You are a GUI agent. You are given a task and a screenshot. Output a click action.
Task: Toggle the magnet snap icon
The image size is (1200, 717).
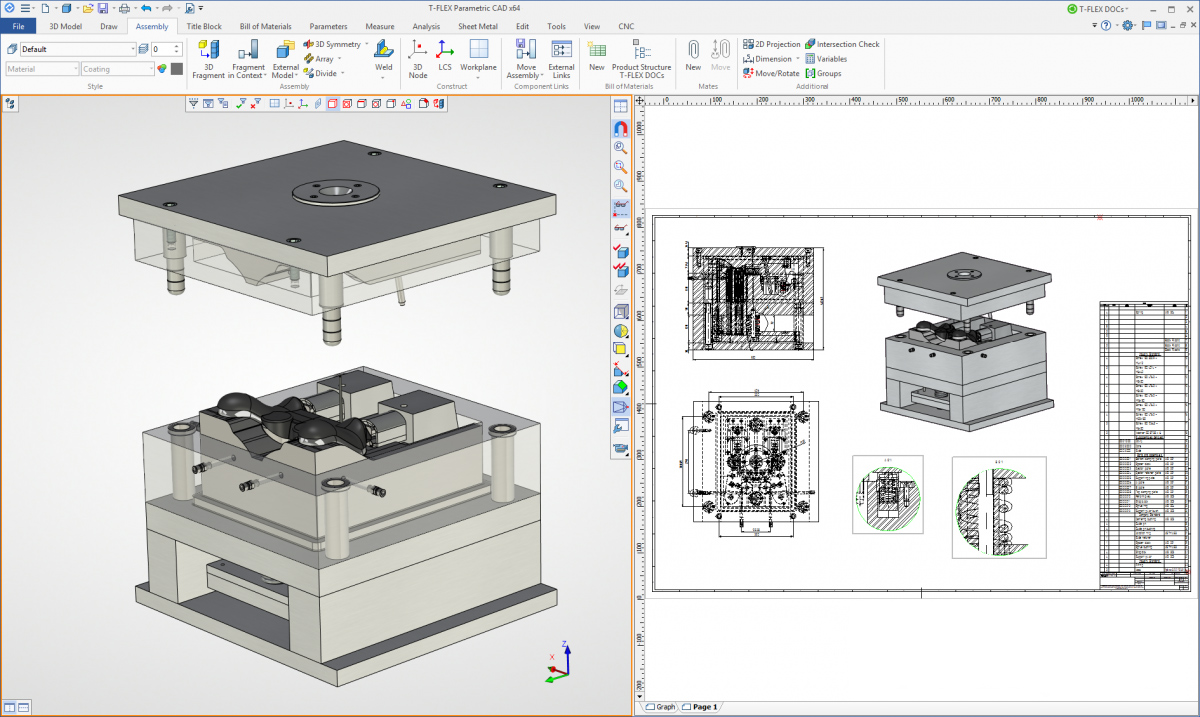tap(620, 127)
